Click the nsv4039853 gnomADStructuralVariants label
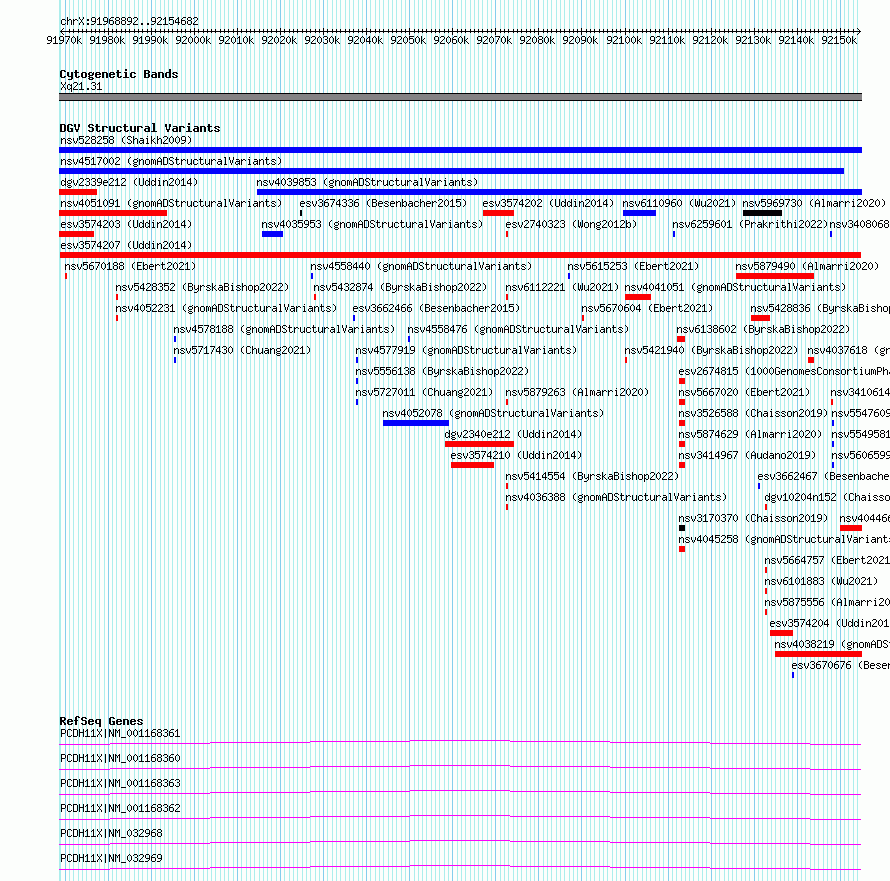Viewport: 890px width, 881px height. coord(367,182)
